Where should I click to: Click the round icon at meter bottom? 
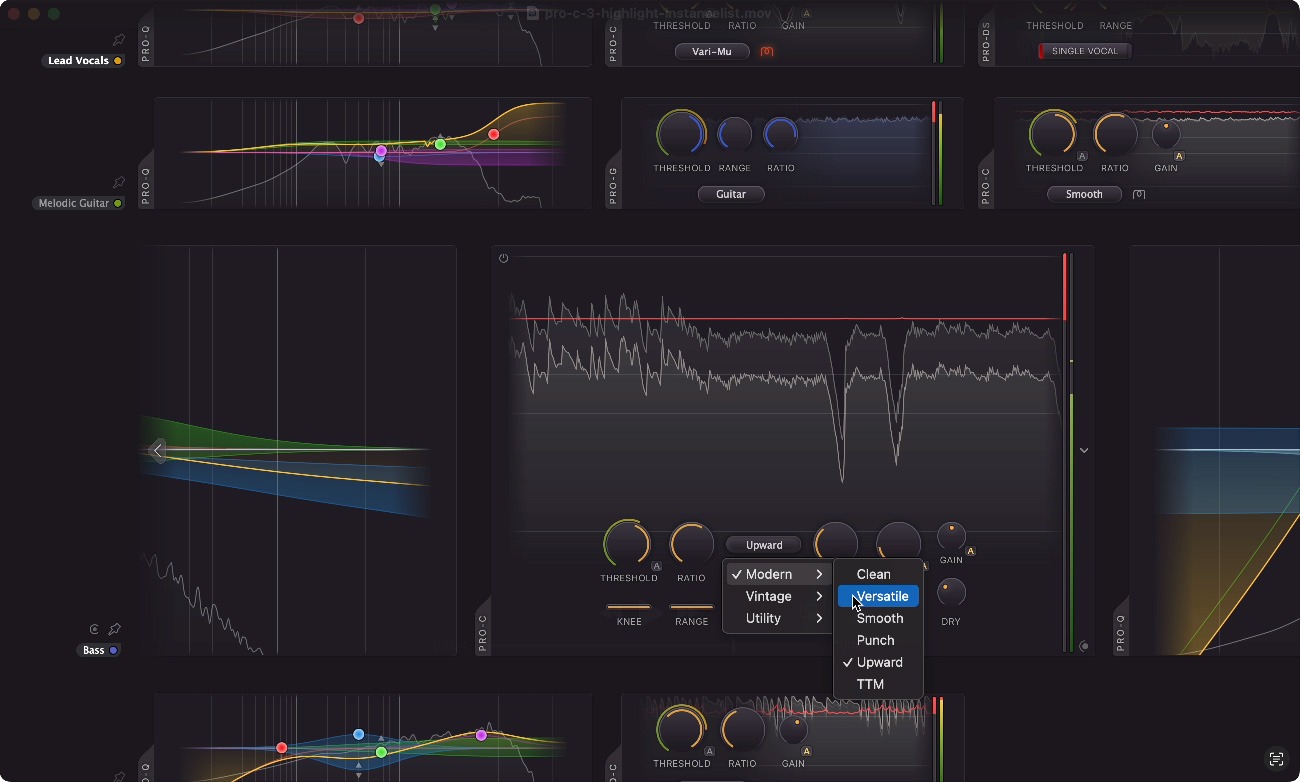coord(1084,646)
